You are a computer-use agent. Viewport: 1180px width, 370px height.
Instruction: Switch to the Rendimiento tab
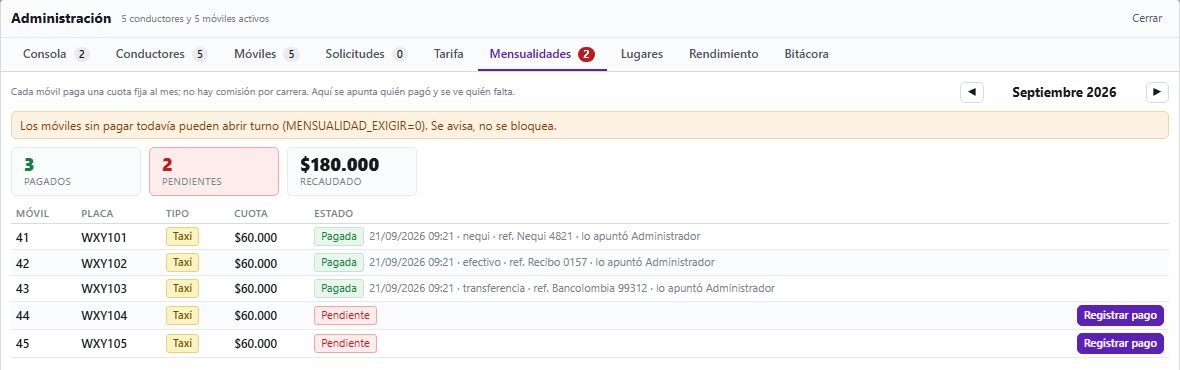click(x=723, y=54)
